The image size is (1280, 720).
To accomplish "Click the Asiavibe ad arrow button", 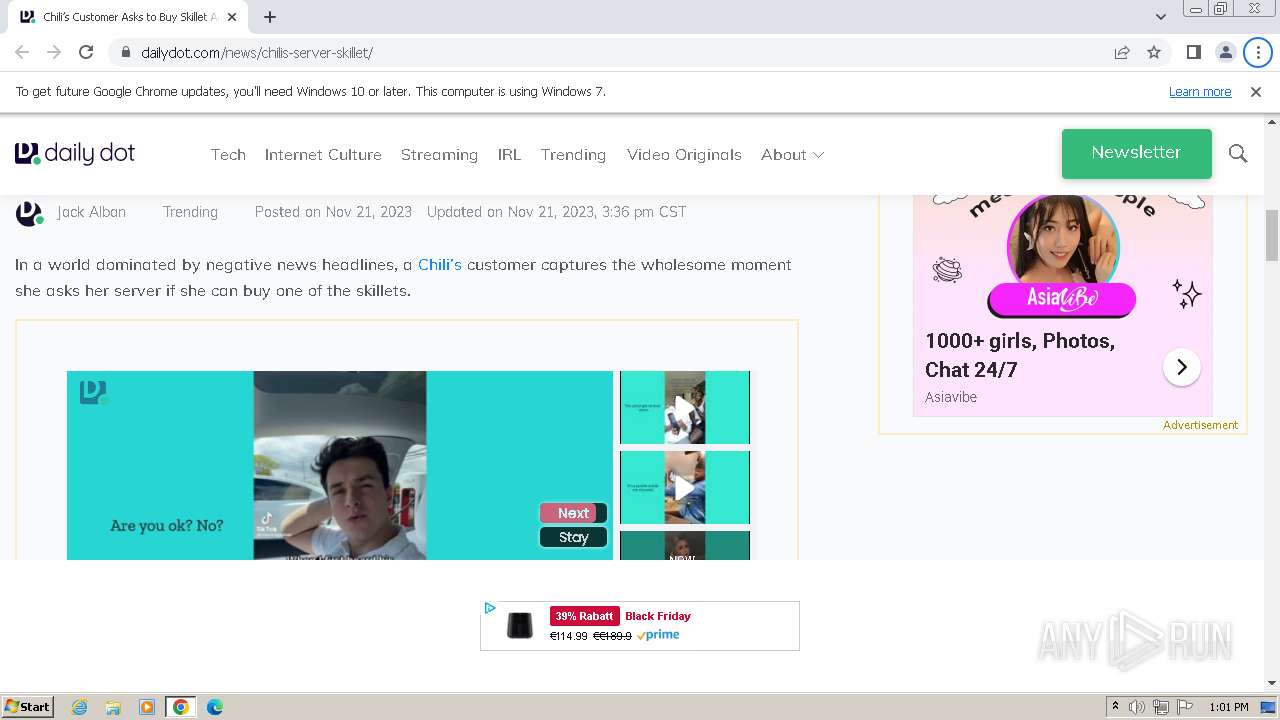I will 1181,367.
